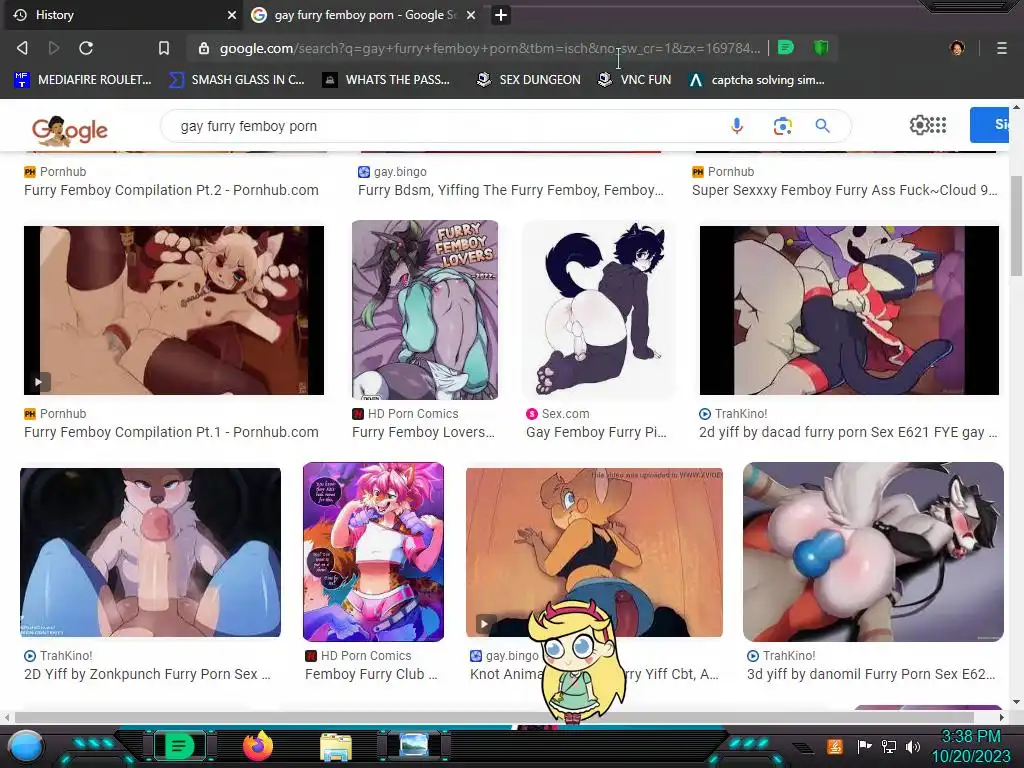The height and width of the screenshot is (768, 1024).
Task: Click the browser forward arrow
Action: coord(54,48)
